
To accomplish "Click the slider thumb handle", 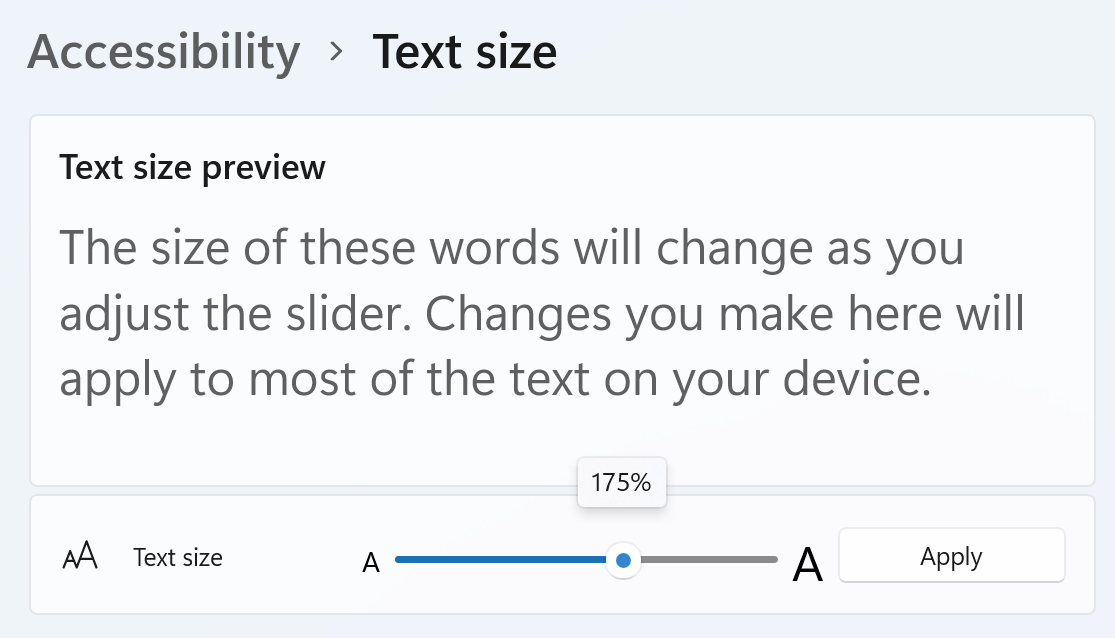I will (623, 562).
